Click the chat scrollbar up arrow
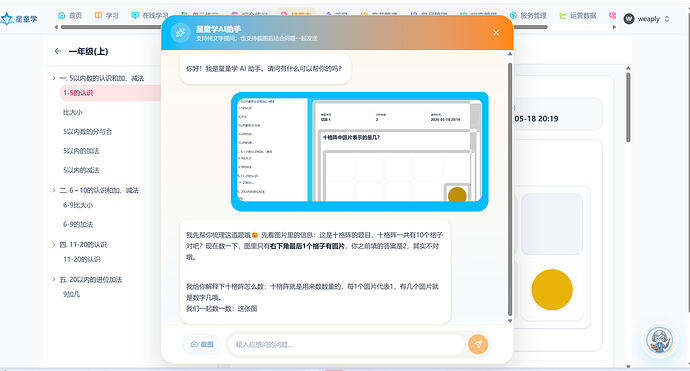Screen dimensions: 690x371 coord(510,54)
